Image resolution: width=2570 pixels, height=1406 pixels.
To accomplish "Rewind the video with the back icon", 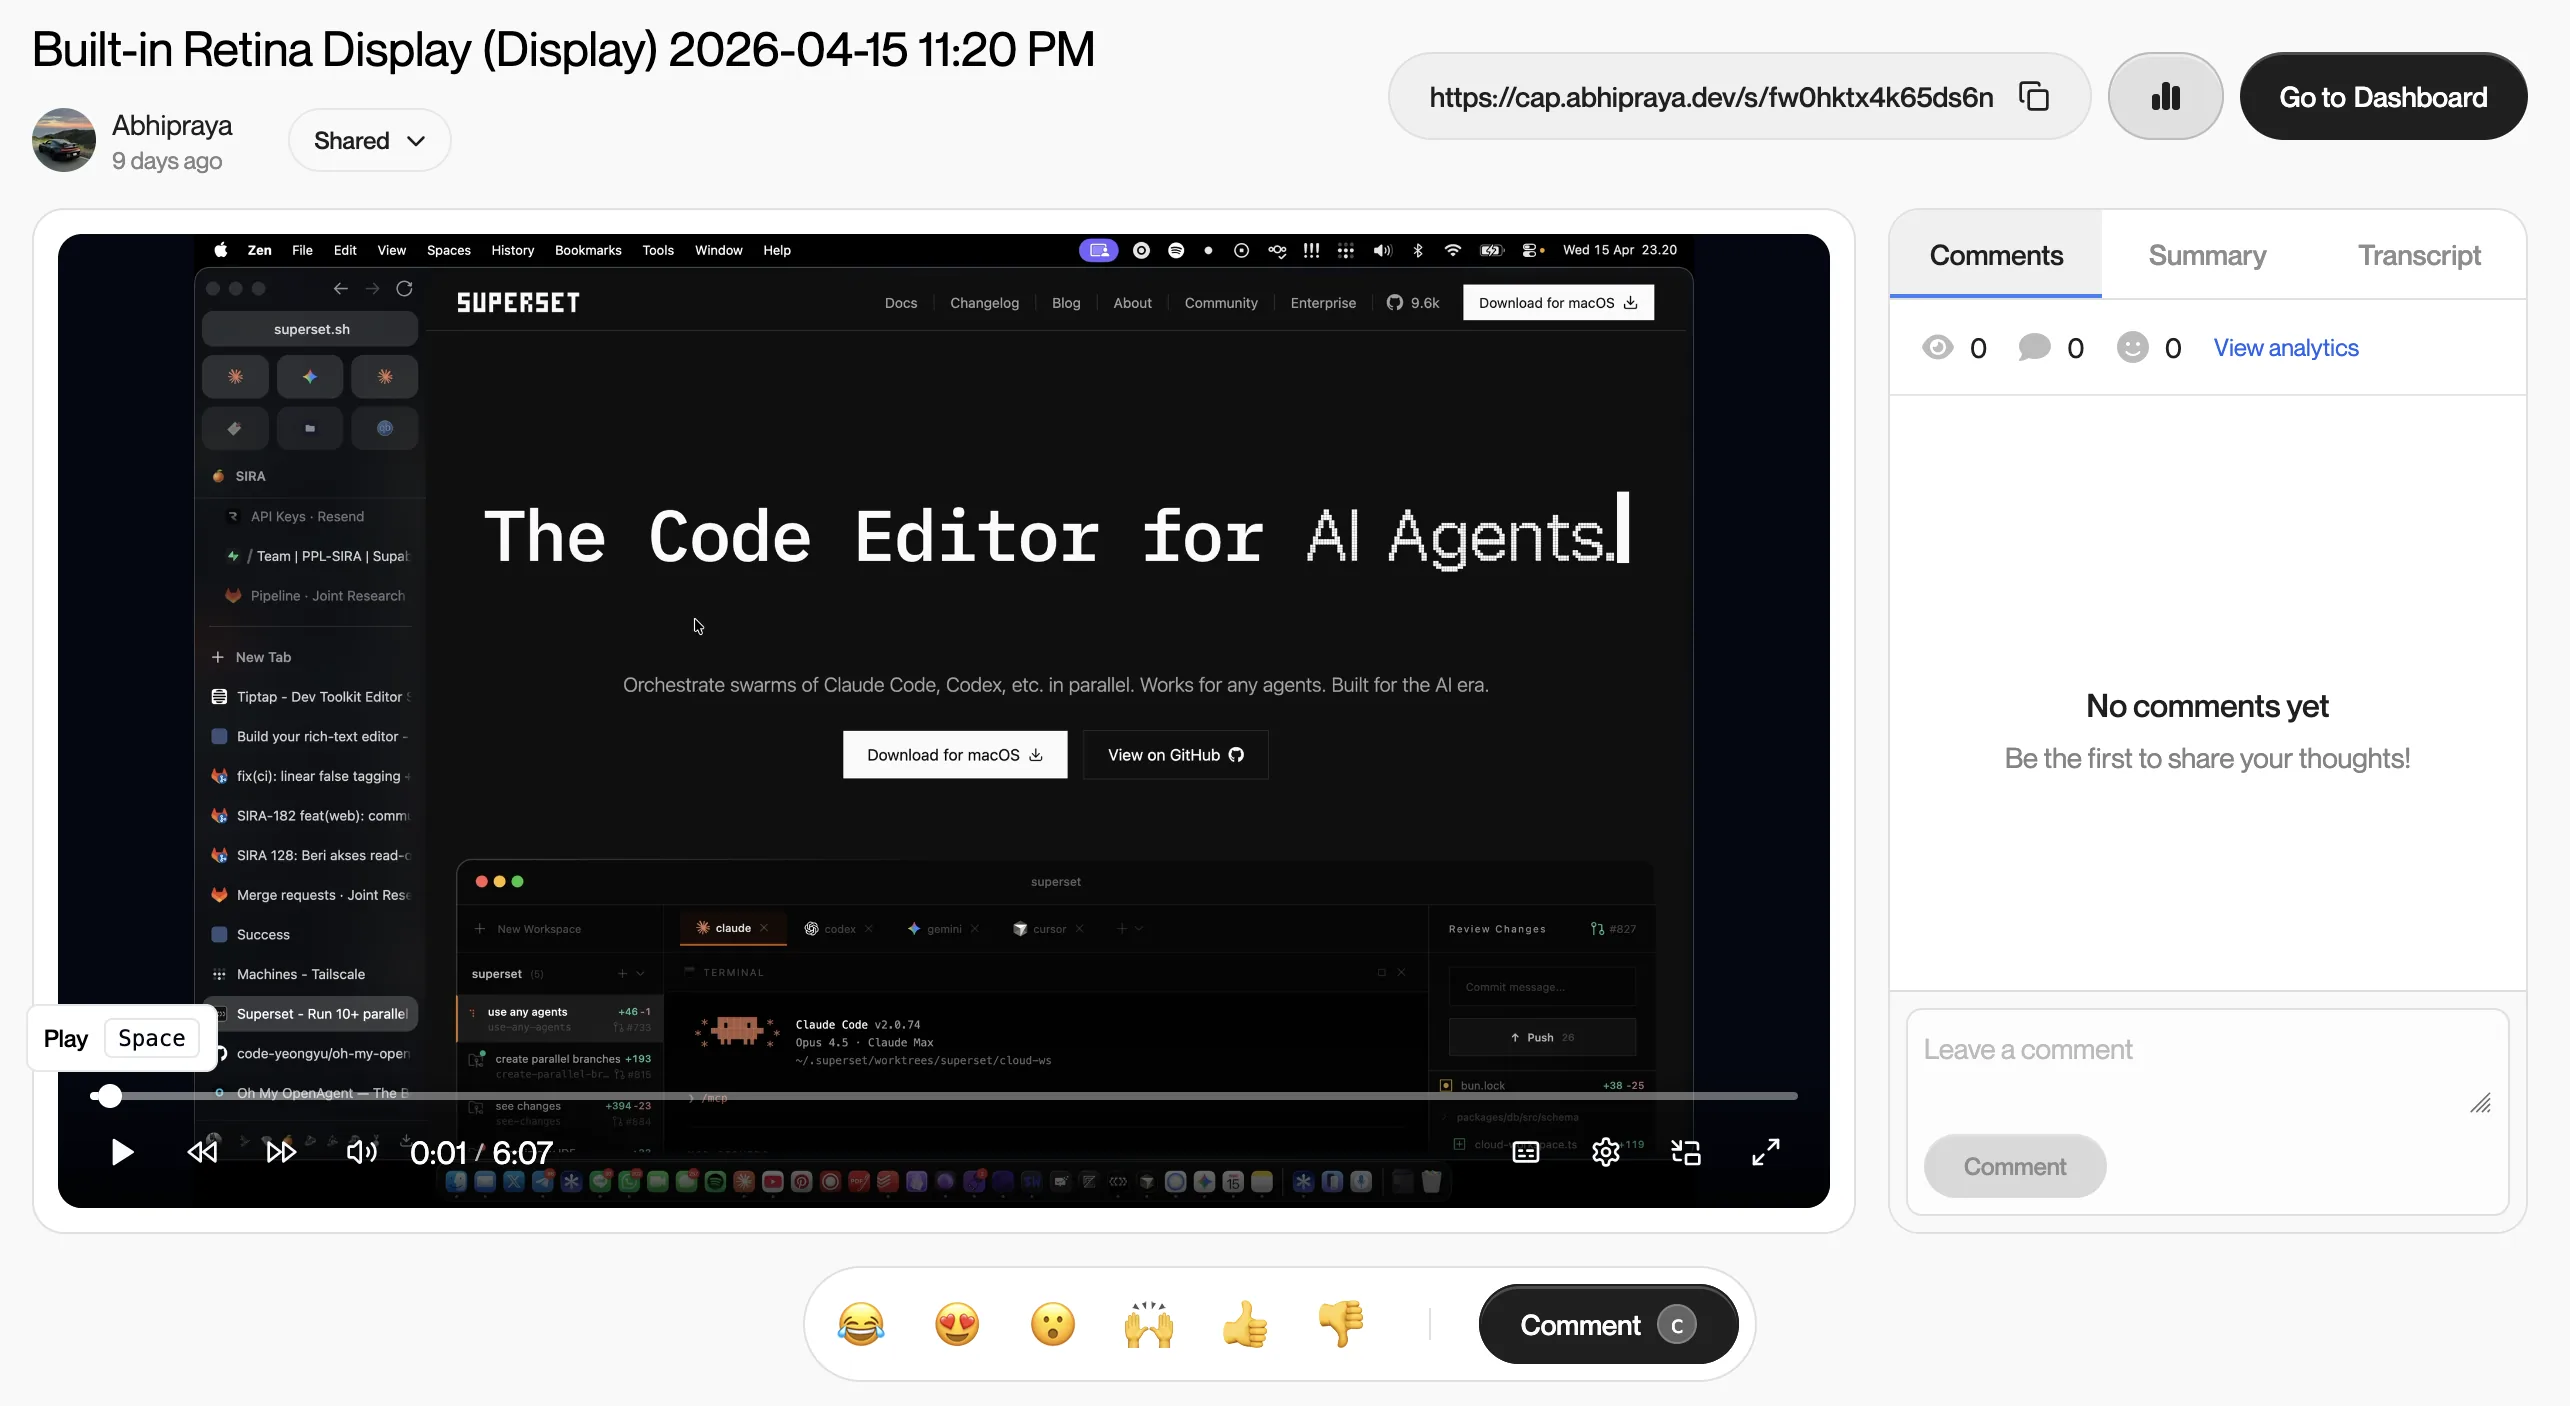I will [x=202, y=1153].
